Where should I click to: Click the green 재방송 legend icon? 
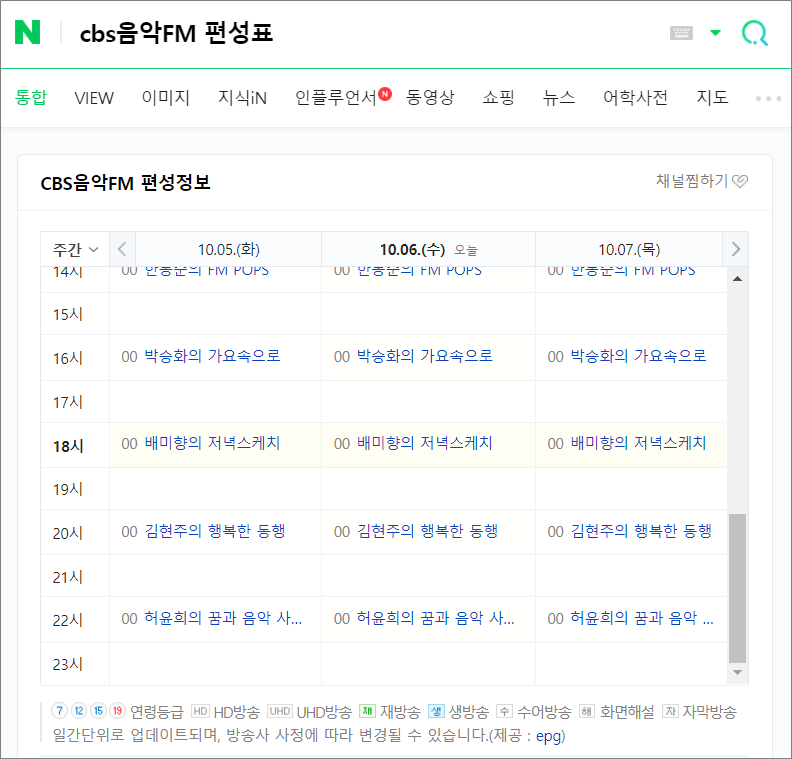click(x=367, y=711)
